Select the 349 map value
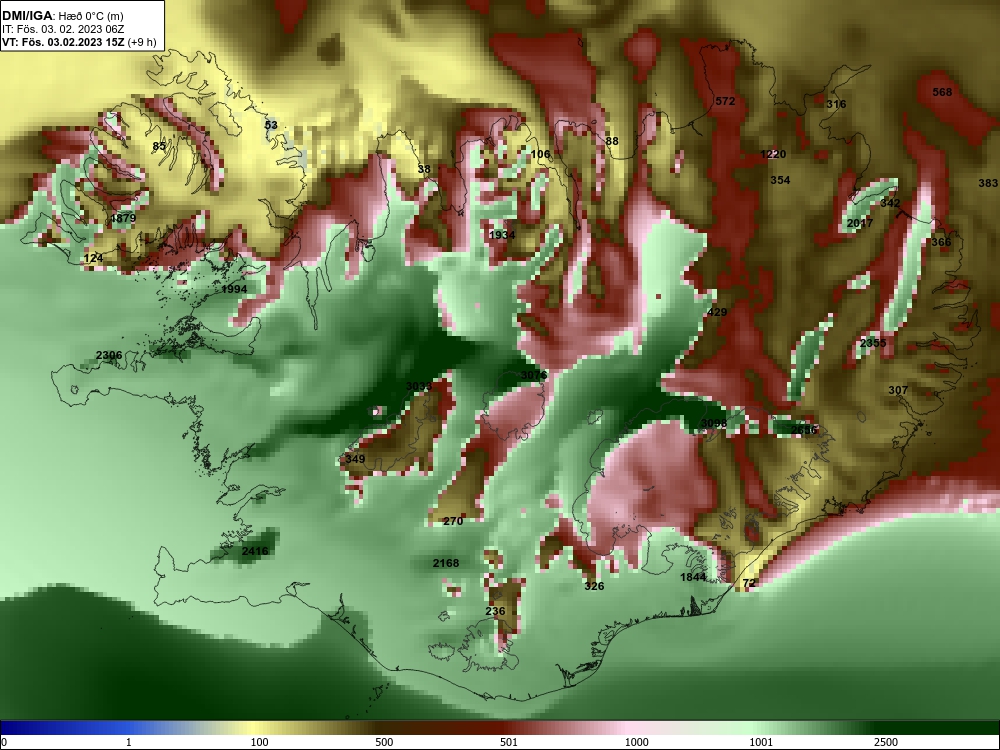 (355, 459)
